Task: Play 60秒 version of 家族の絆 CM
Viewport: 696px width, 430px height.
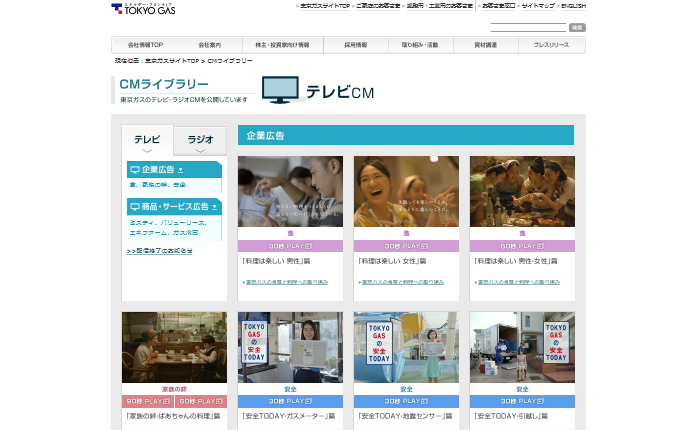Action: [x=201, y=401]
